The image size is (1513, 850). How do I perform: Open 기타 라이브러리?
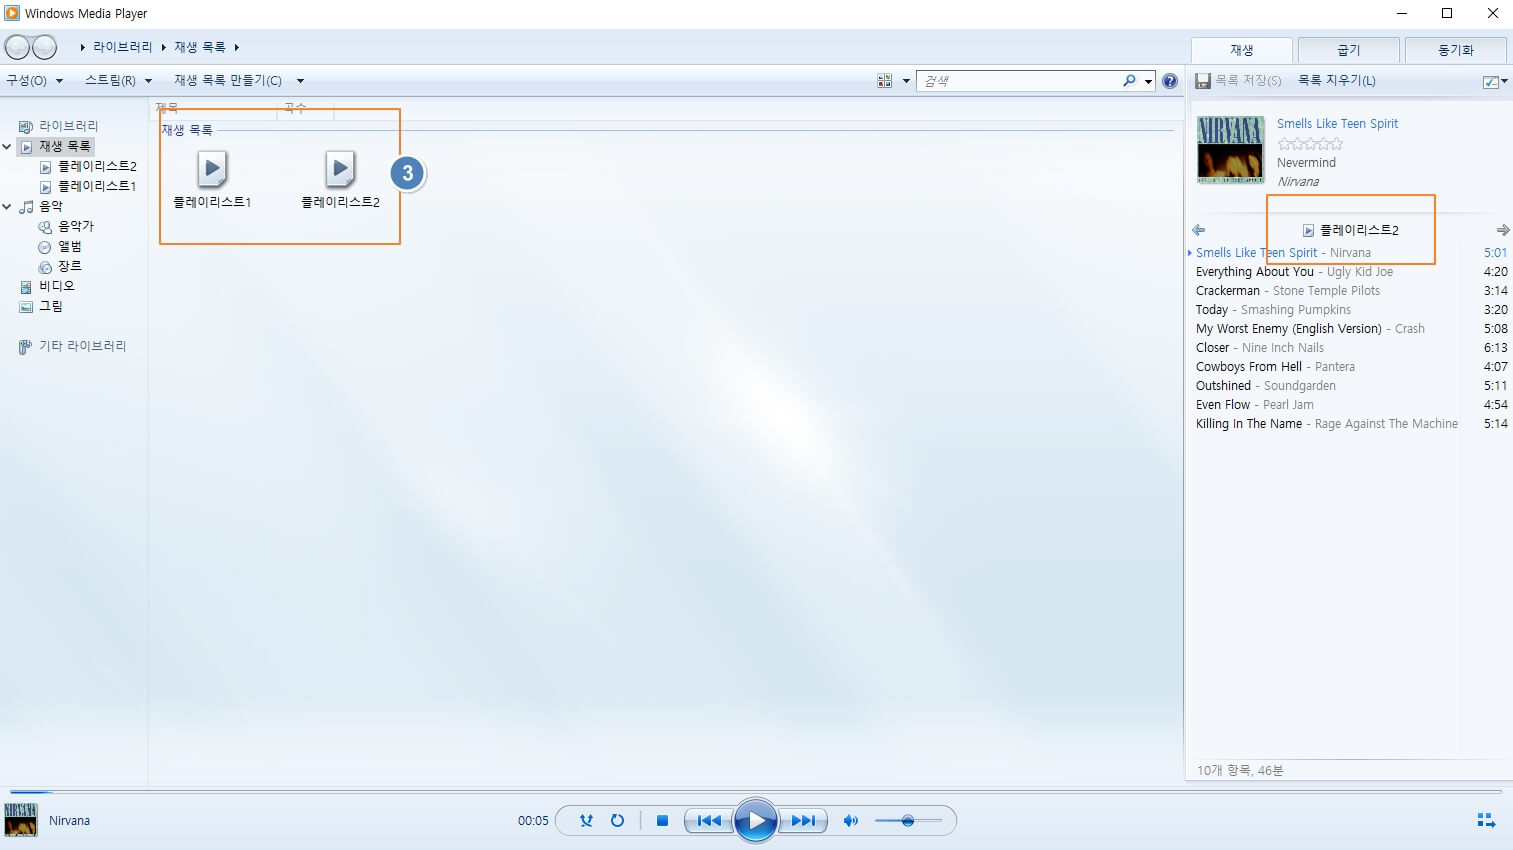83,346
